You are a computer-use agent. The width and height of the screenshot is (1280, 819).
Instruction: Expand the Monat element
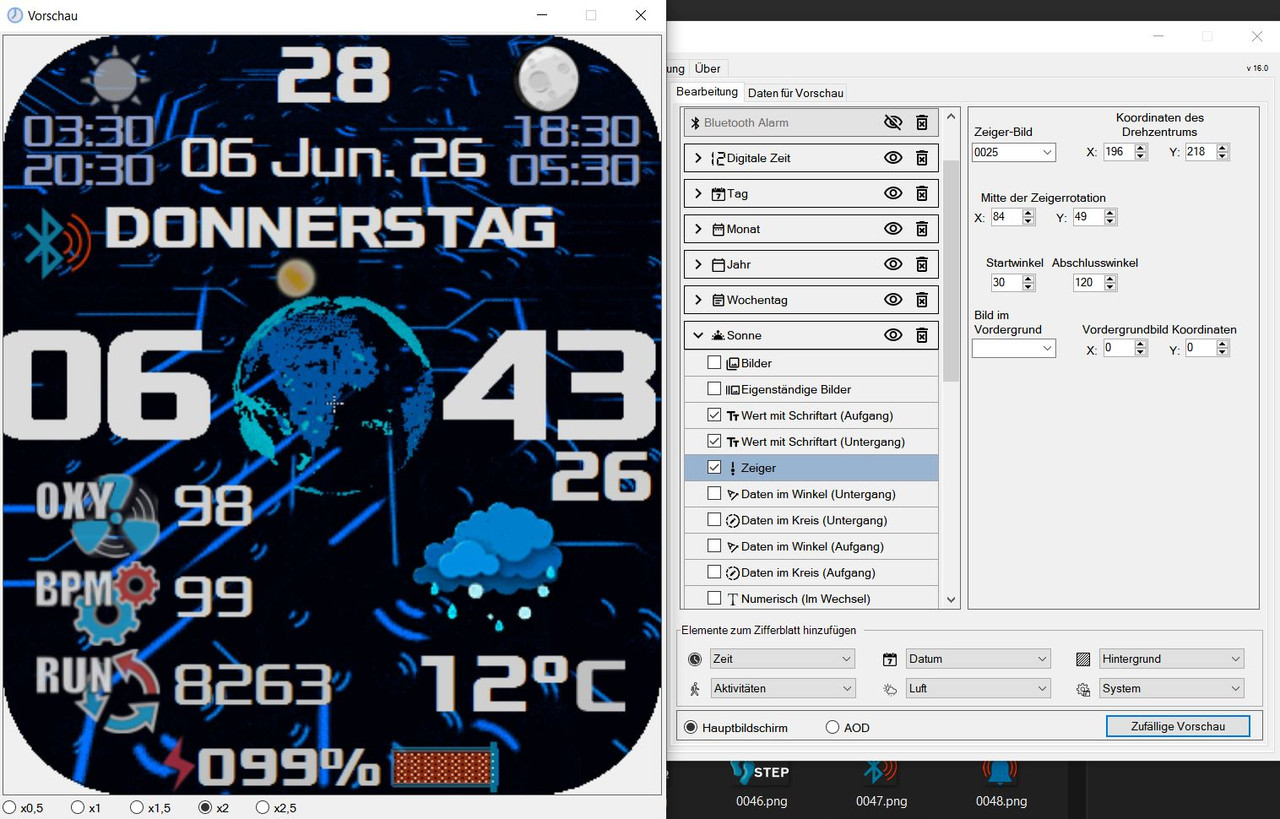[698, 229]
